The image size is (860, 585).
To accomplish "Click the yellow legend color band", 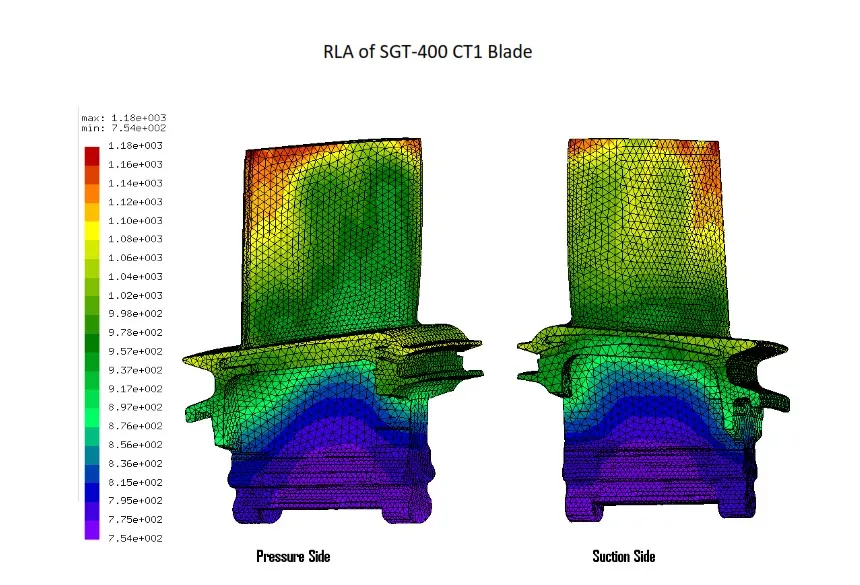I will [92, 231].
